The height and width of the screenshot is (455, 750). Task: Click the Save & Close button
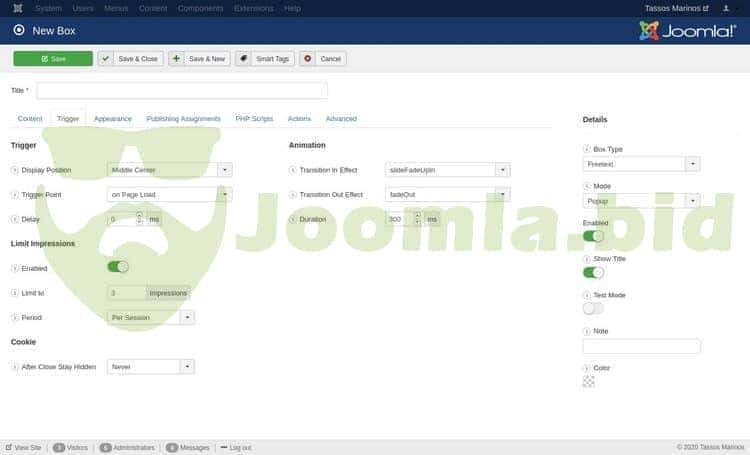coord(131,59)
